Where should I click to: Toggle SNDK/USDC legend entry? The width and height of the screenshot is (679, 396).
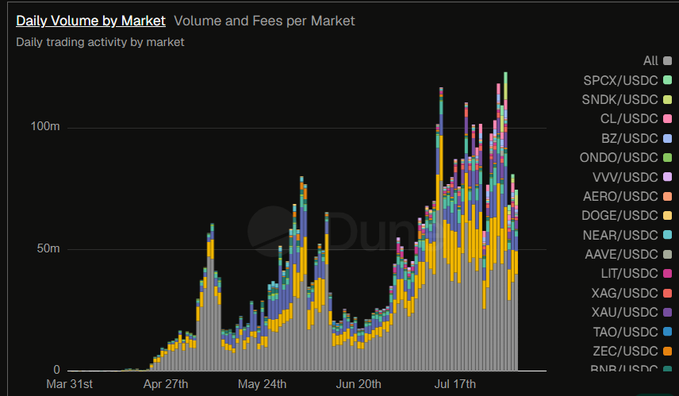point(627,100)
